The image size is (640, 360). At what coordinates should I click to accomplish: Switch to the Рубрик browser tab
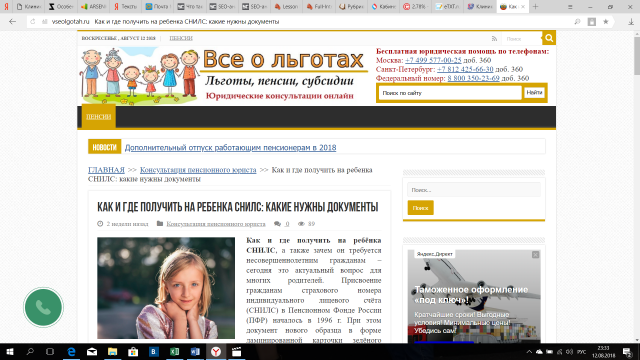tap(351, 7)
